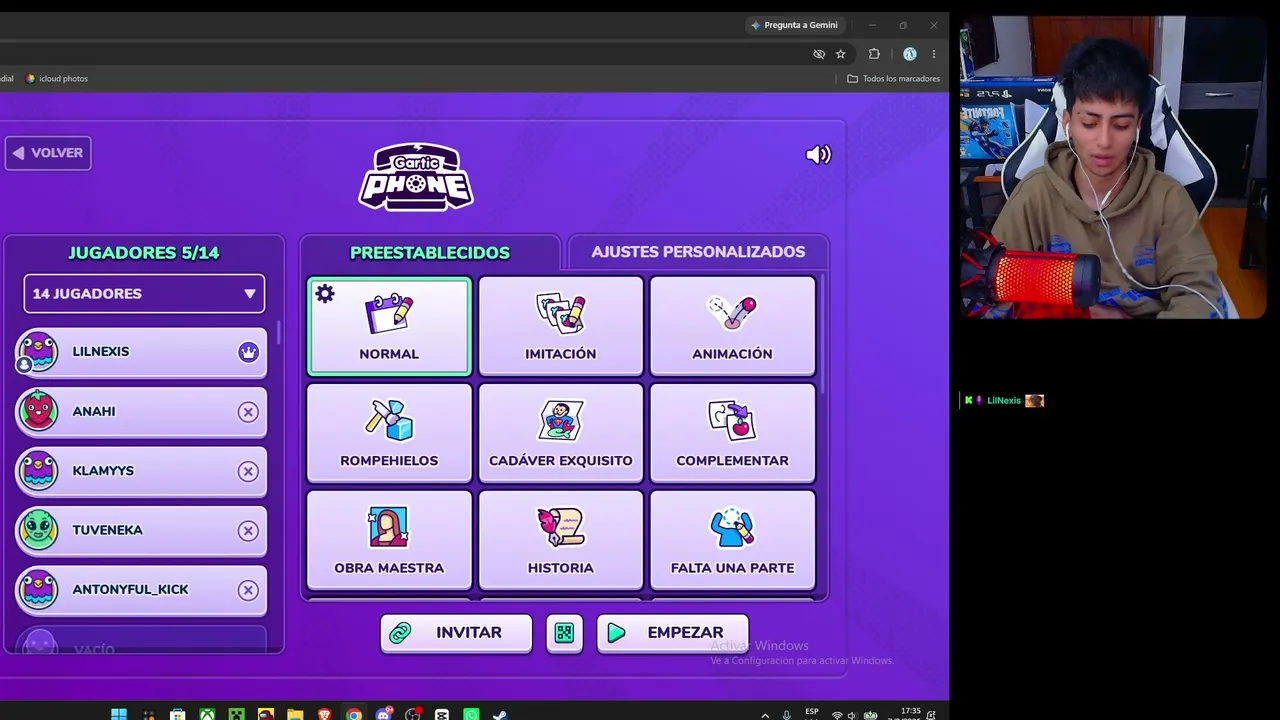Mute the Gartic Phone sound speaker icon

(x=818, y=154)
